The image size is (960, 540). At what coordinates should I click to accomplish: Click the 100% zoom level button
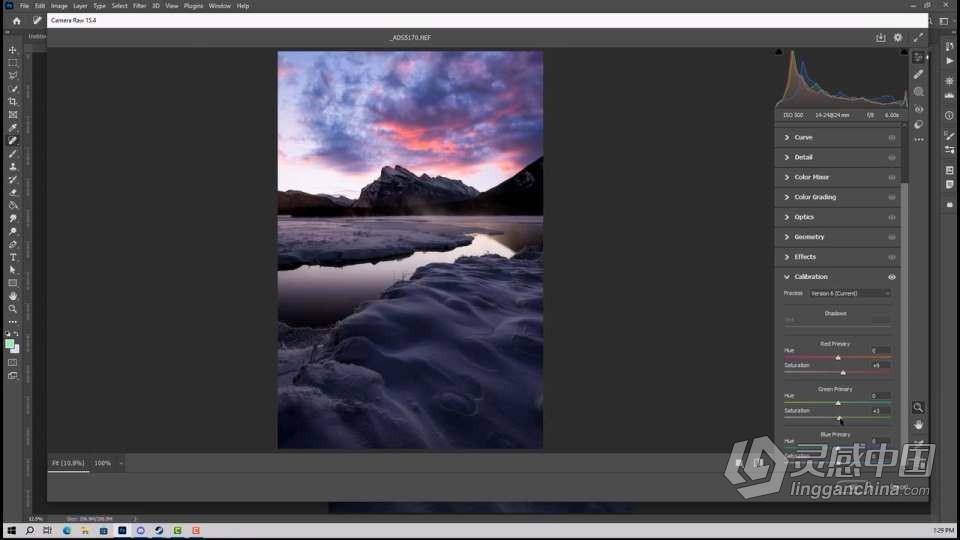coord(103,463)
